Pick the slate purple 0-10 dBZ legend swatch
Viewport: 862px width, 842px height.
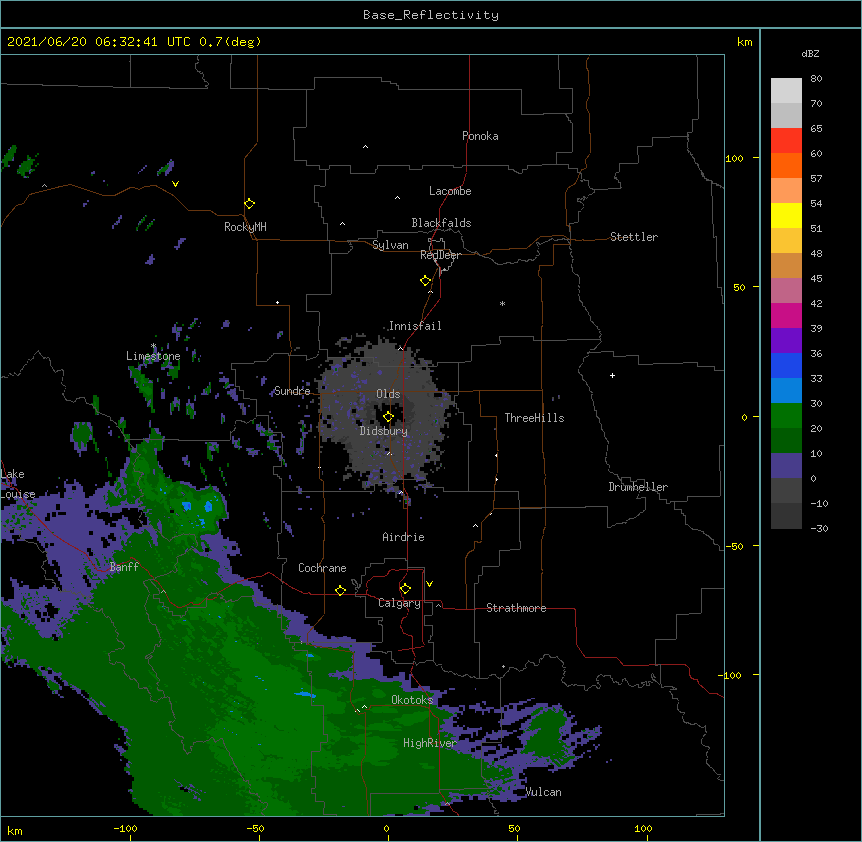786,466
